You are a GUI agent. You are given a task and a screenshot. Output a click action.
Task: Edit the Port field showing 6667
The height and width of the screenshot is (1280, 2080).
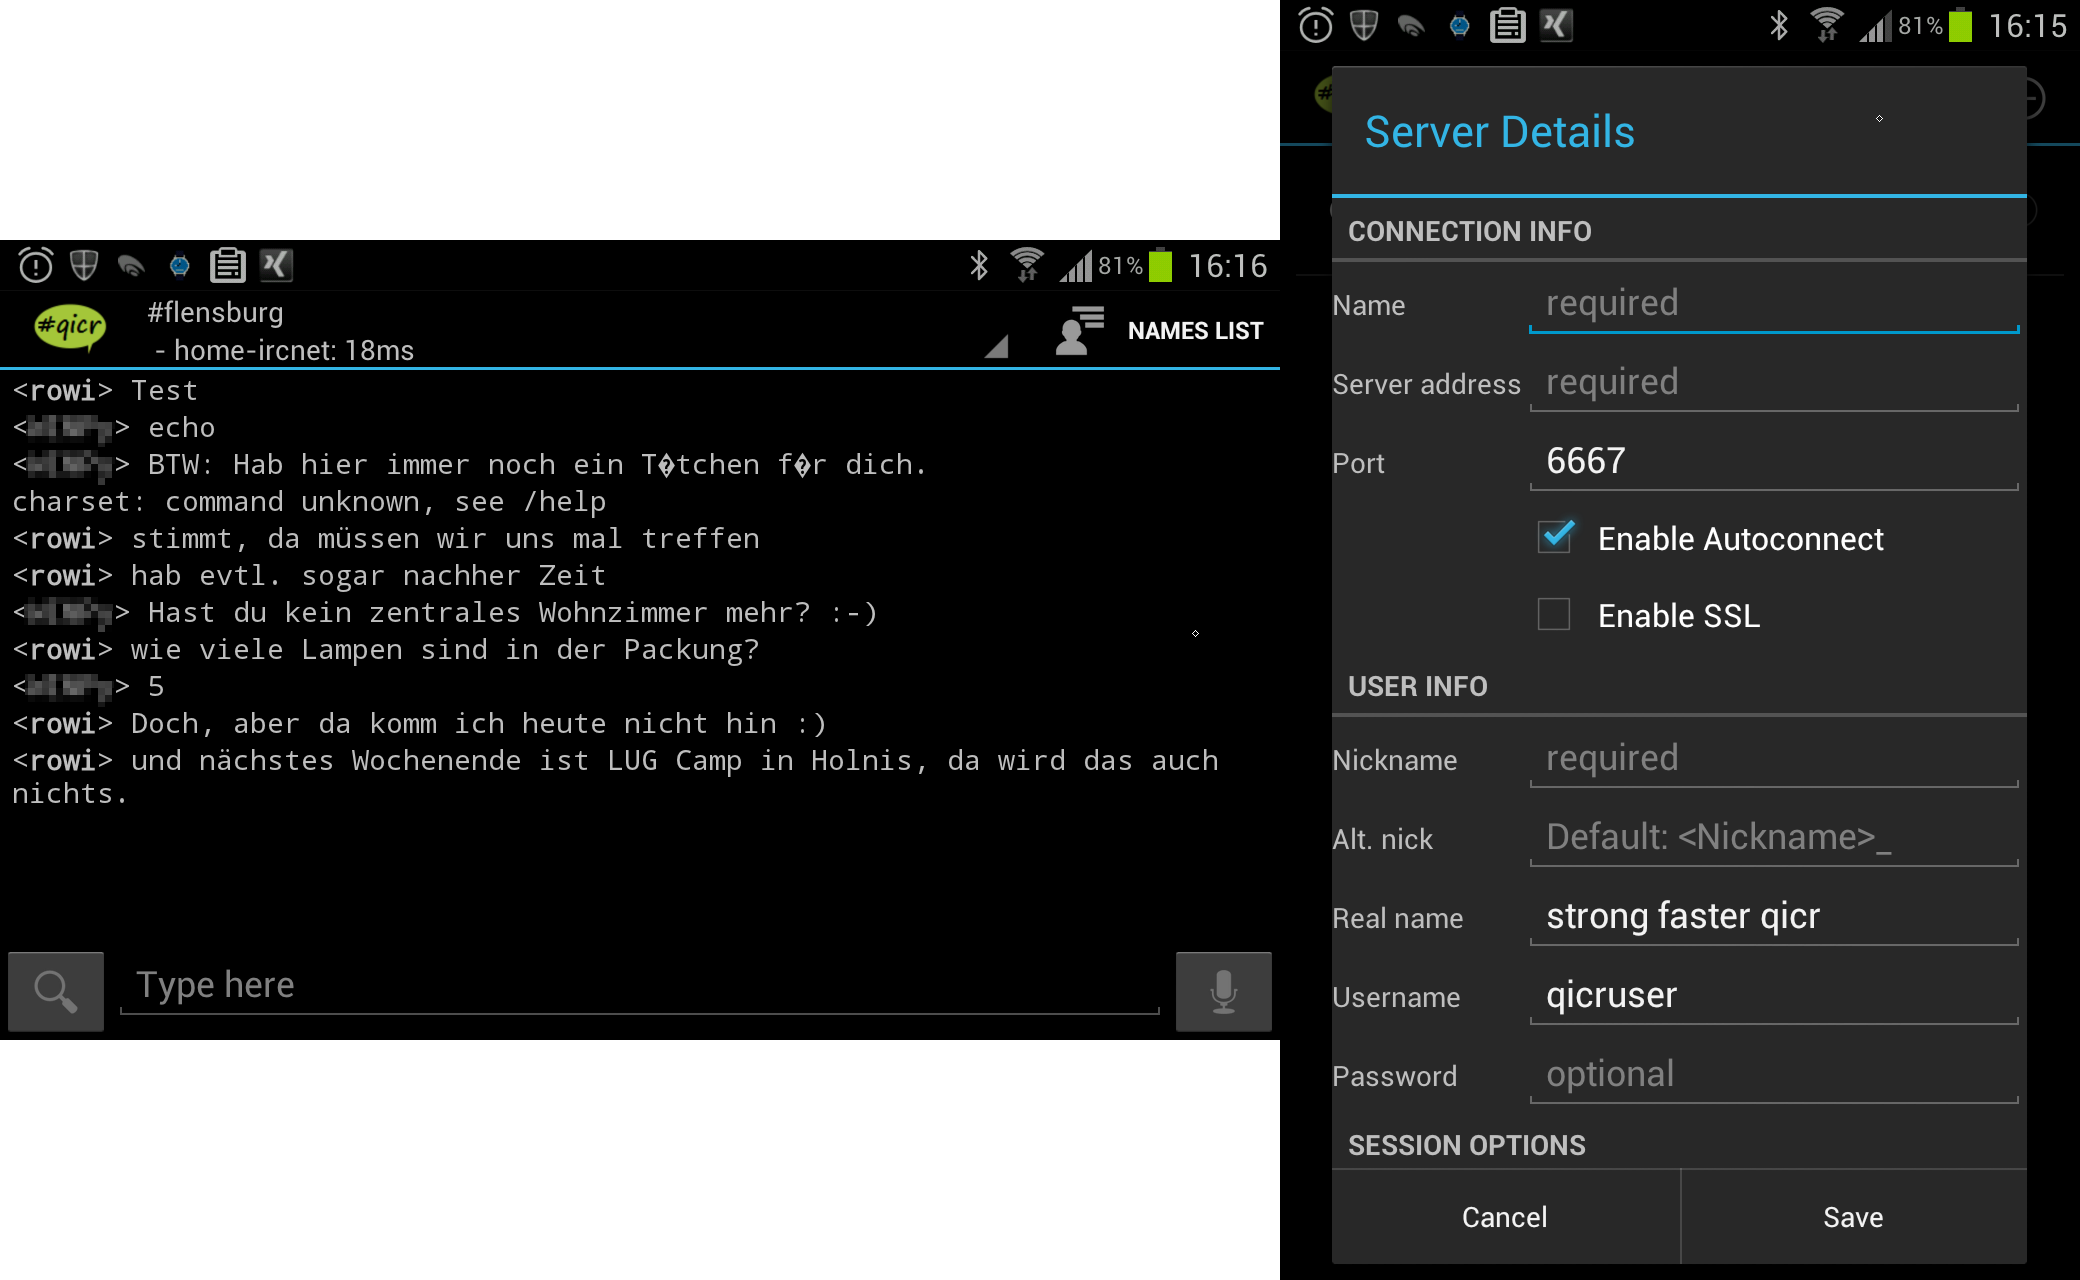[1774, 462]
